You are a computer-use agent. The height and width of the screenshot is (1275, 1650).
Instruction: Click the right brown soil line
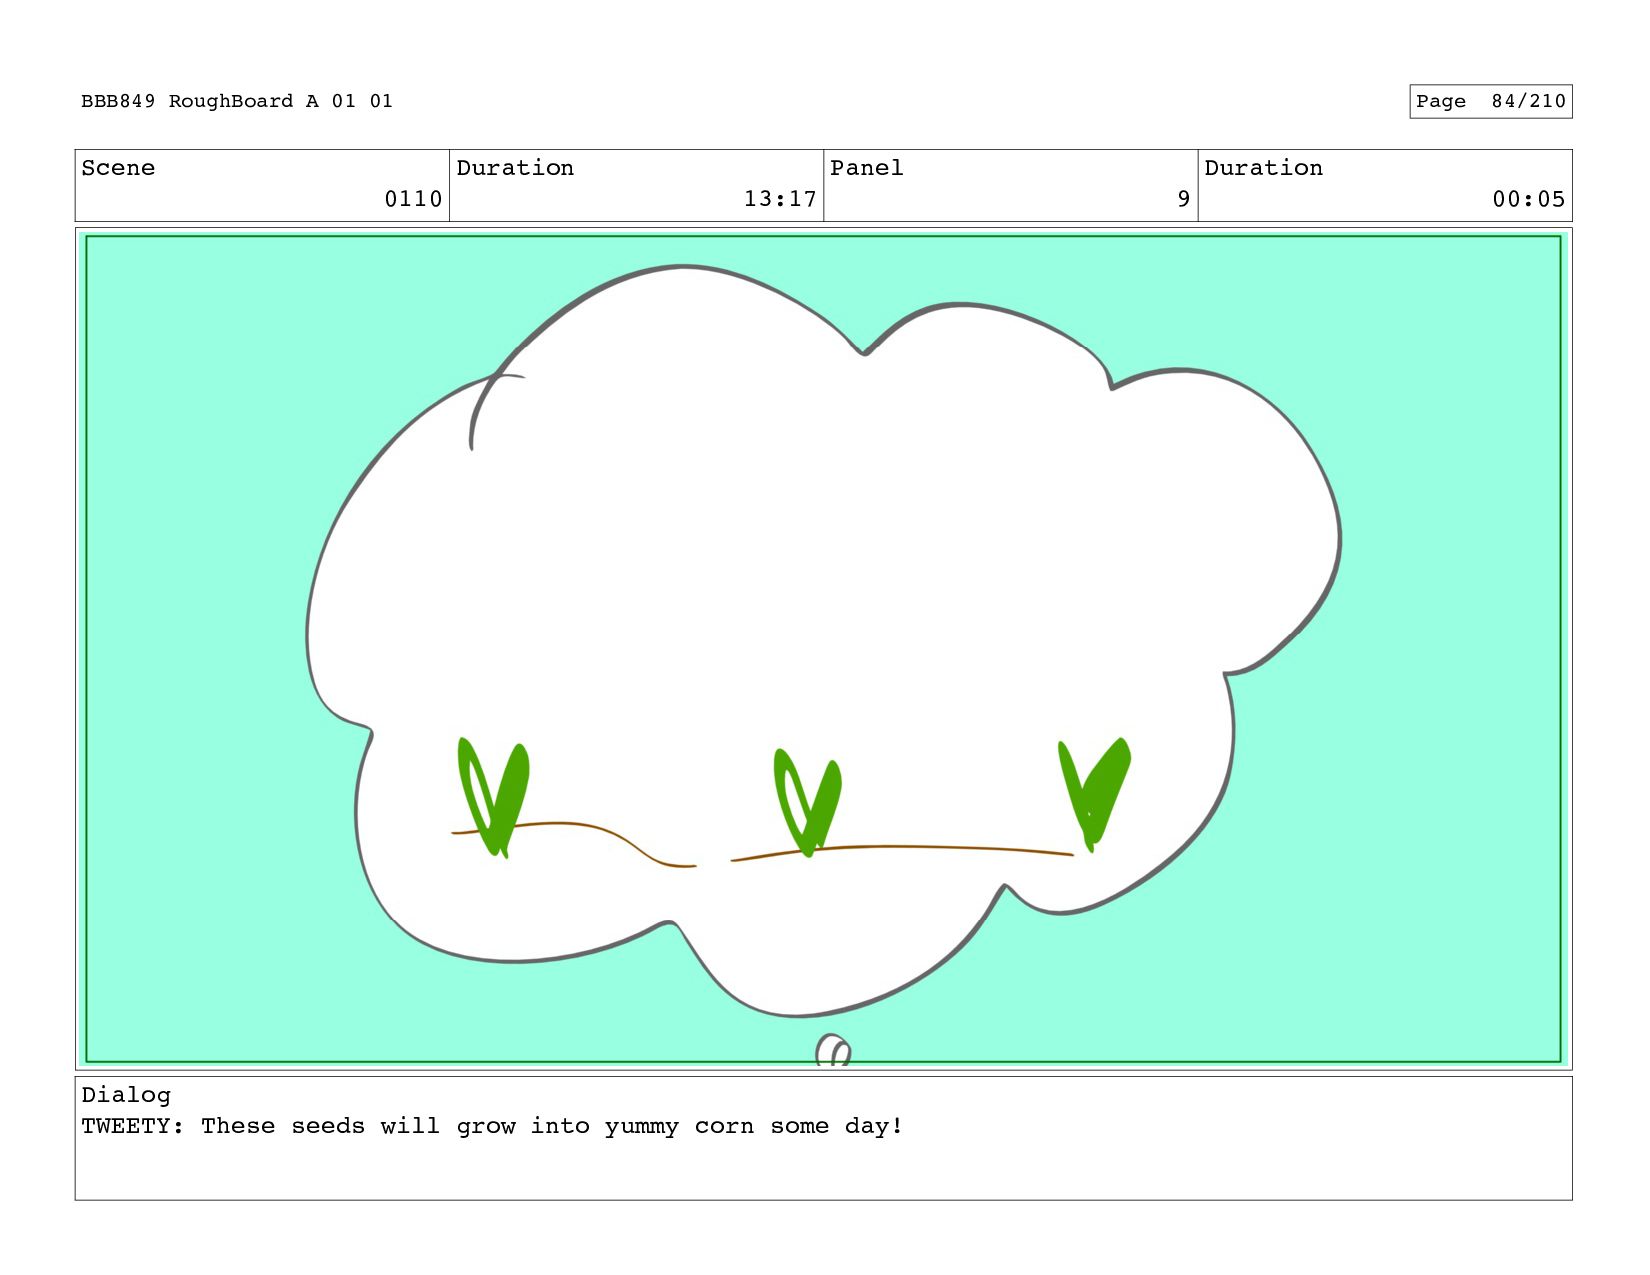901,852
